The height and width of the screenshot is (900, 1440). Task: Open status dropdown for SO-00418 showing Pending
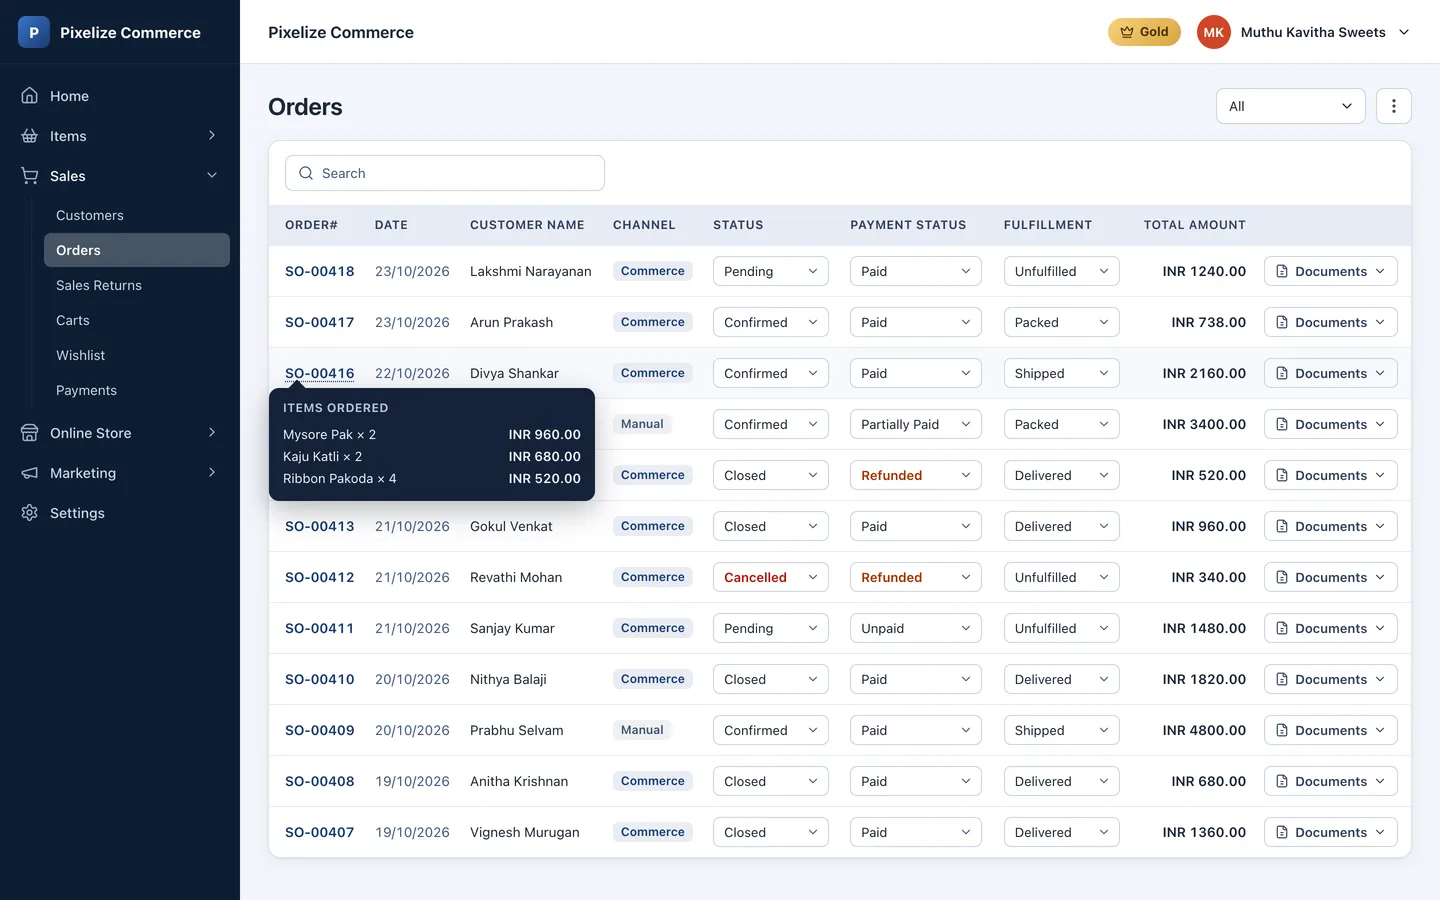pos(771,271)
